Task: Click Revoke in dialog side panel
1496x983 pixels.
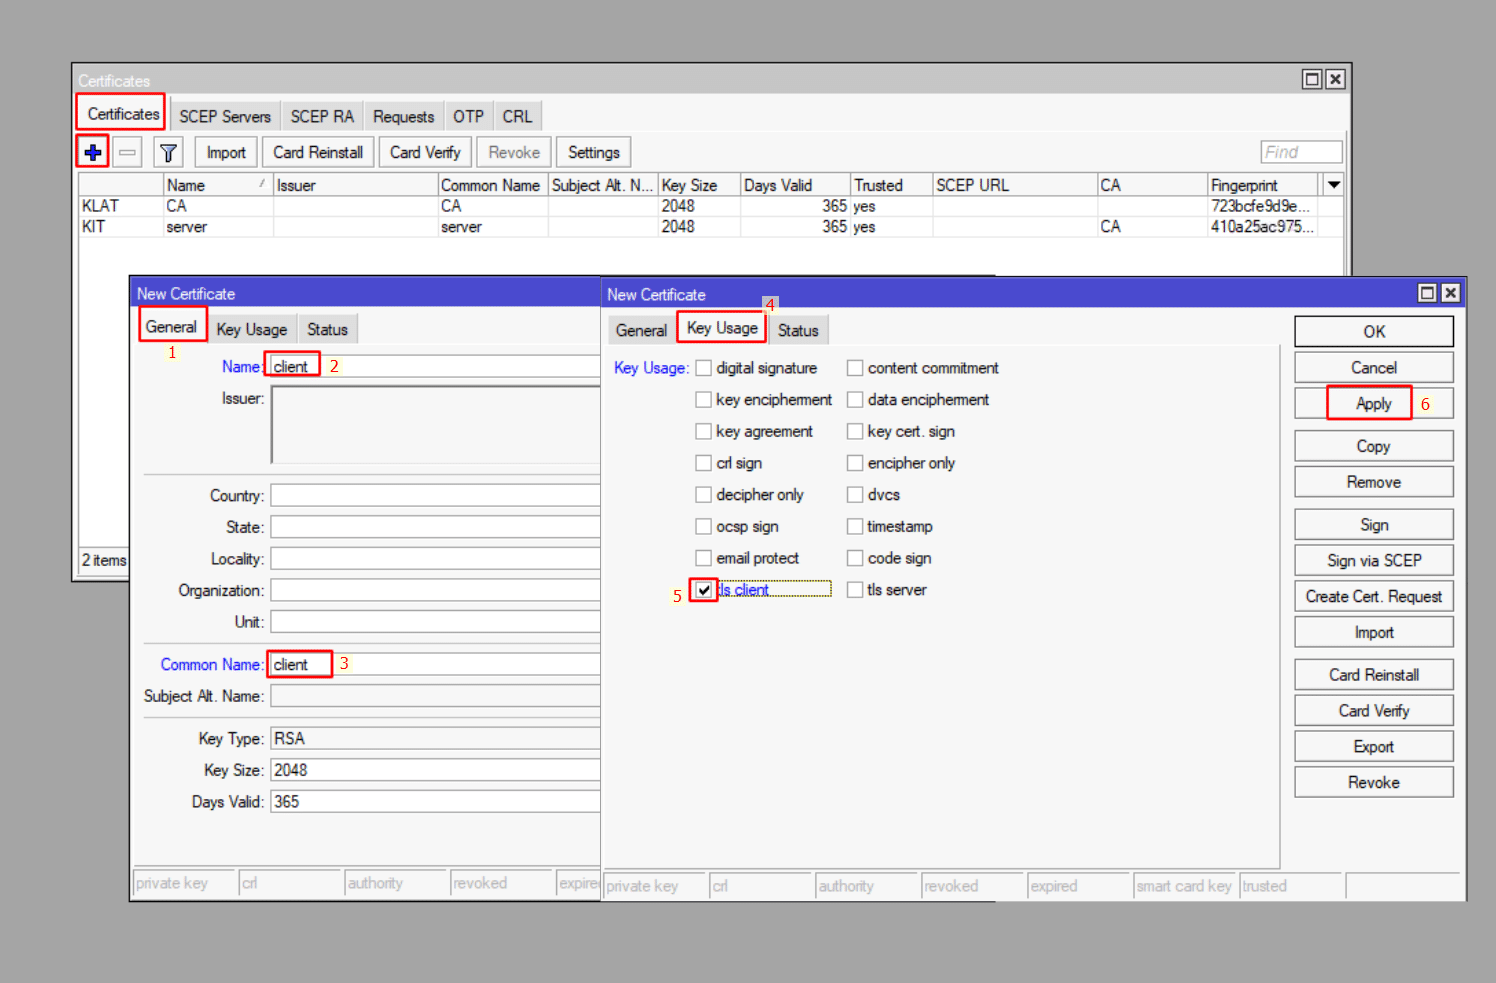Action: [x=1374, y=783]
